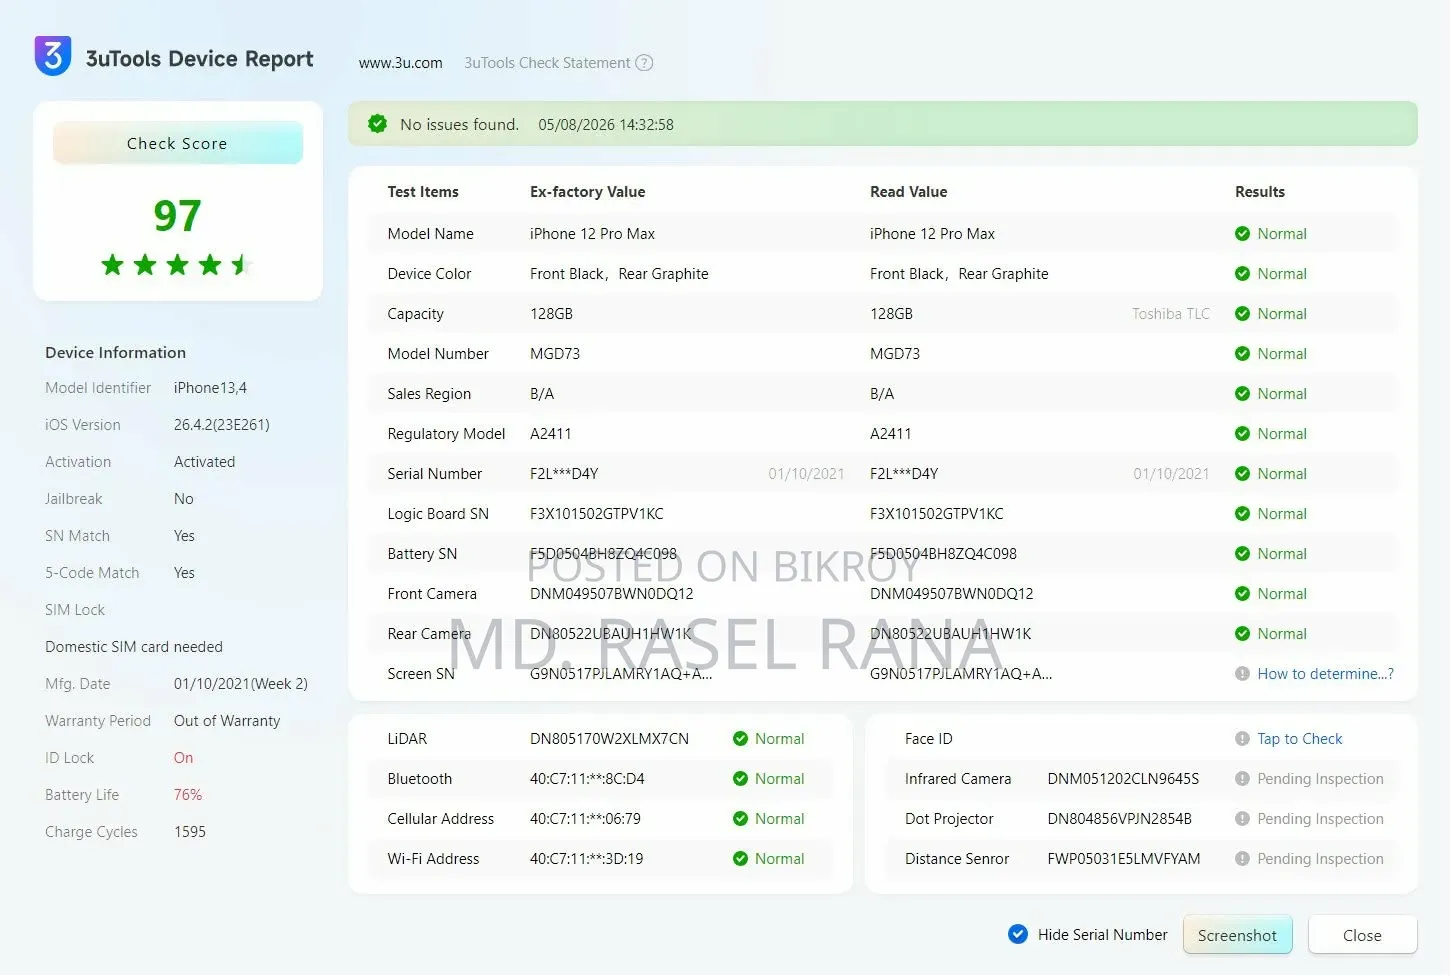Close the device report window
1450x976 pixels.
pos(1362,935)
